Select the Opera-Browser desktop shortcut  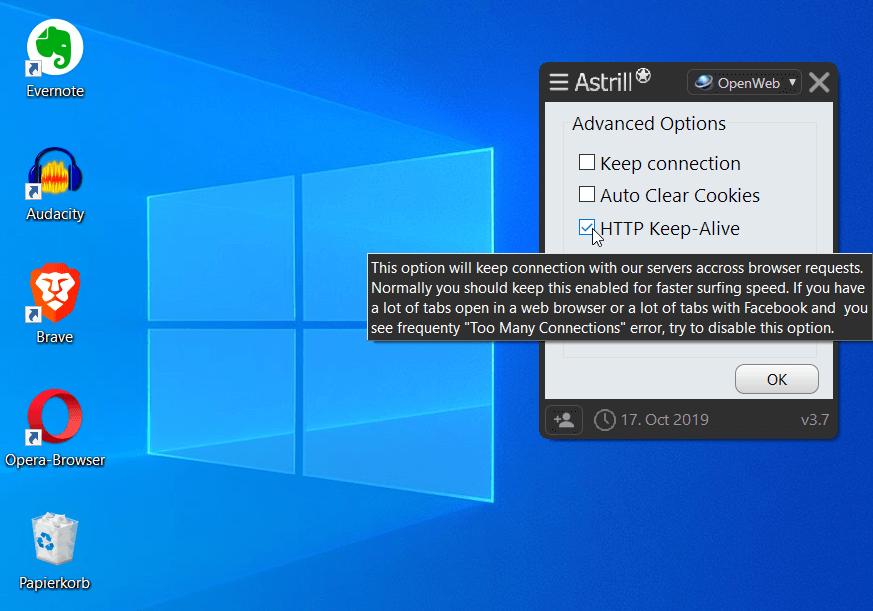tap(55, 428)
